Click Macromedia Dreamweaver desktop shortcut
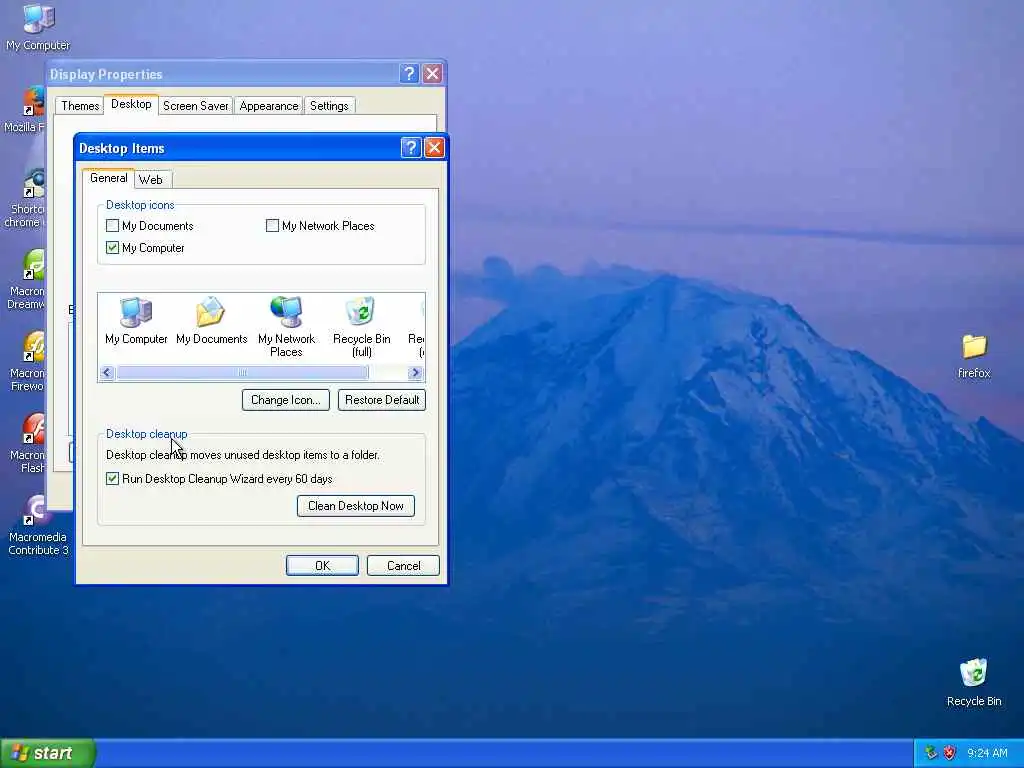The height and width of the screenshot is (768, 1024). pos(26,281)
